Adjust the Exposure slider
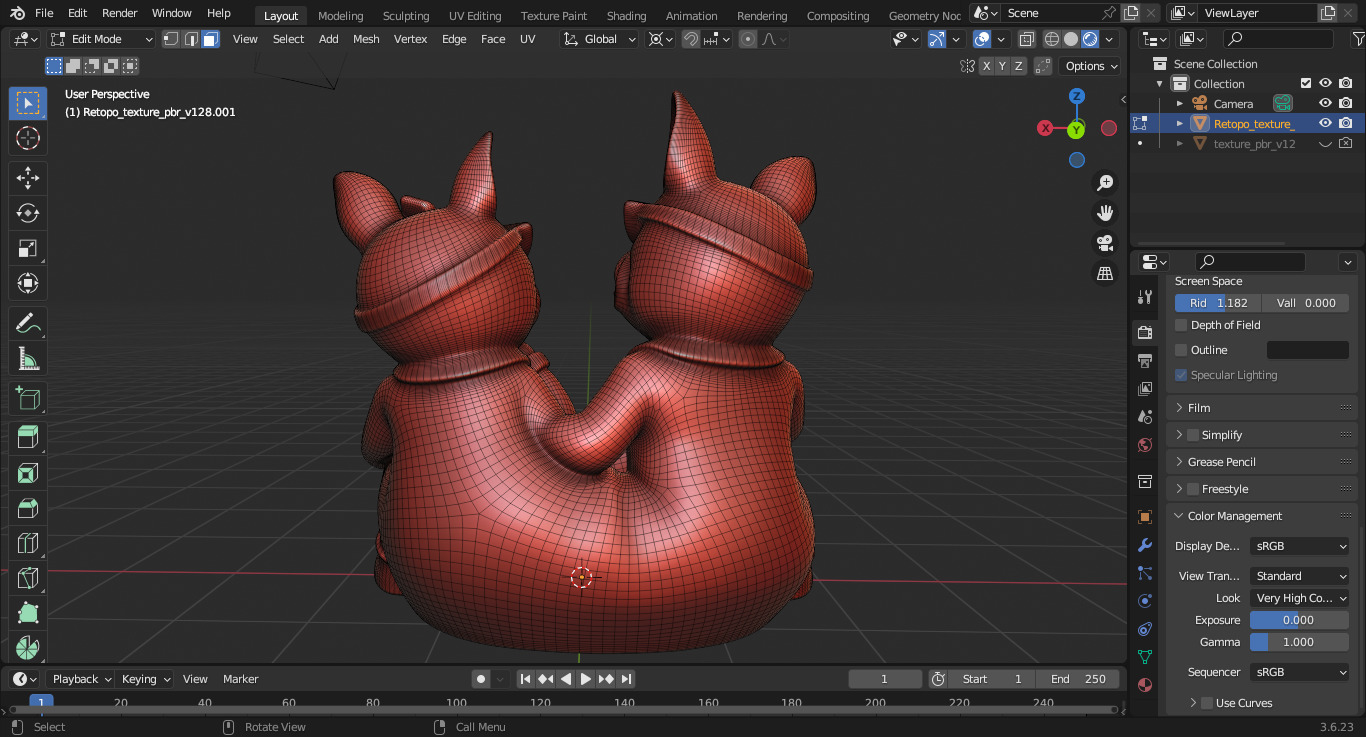The height and width of the screenshot is (737, 1366). coord(1299,620)
